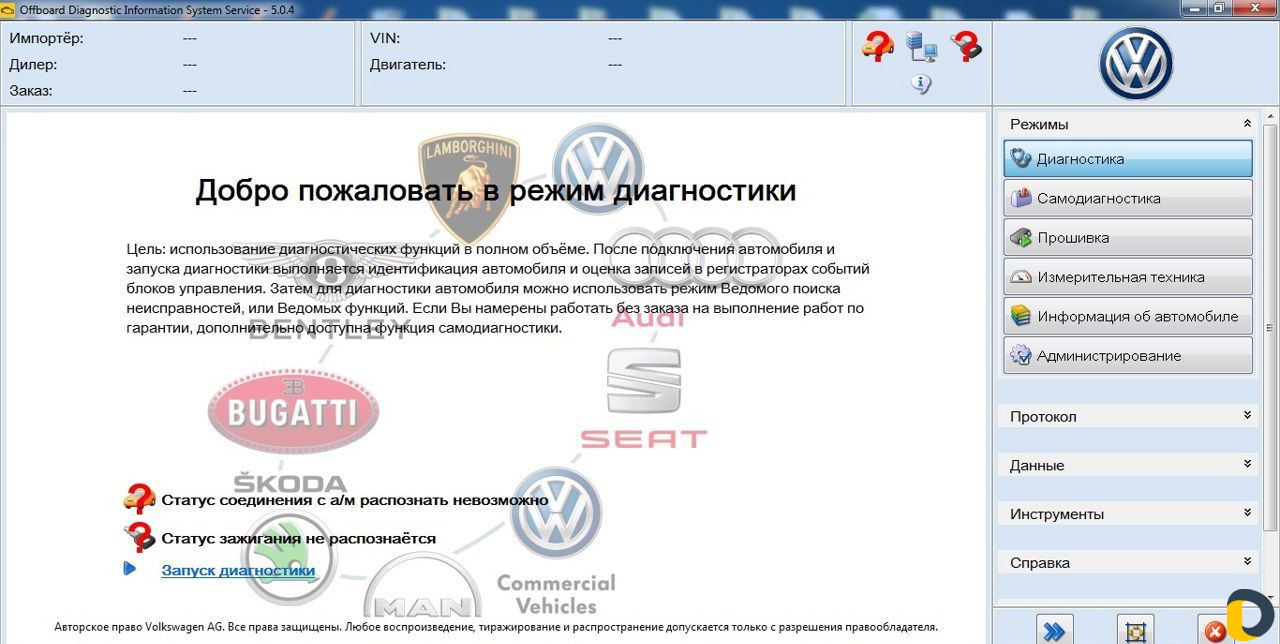
Task: Click the key icon beside Статус зажигания
Action: [x=139, y=537]
